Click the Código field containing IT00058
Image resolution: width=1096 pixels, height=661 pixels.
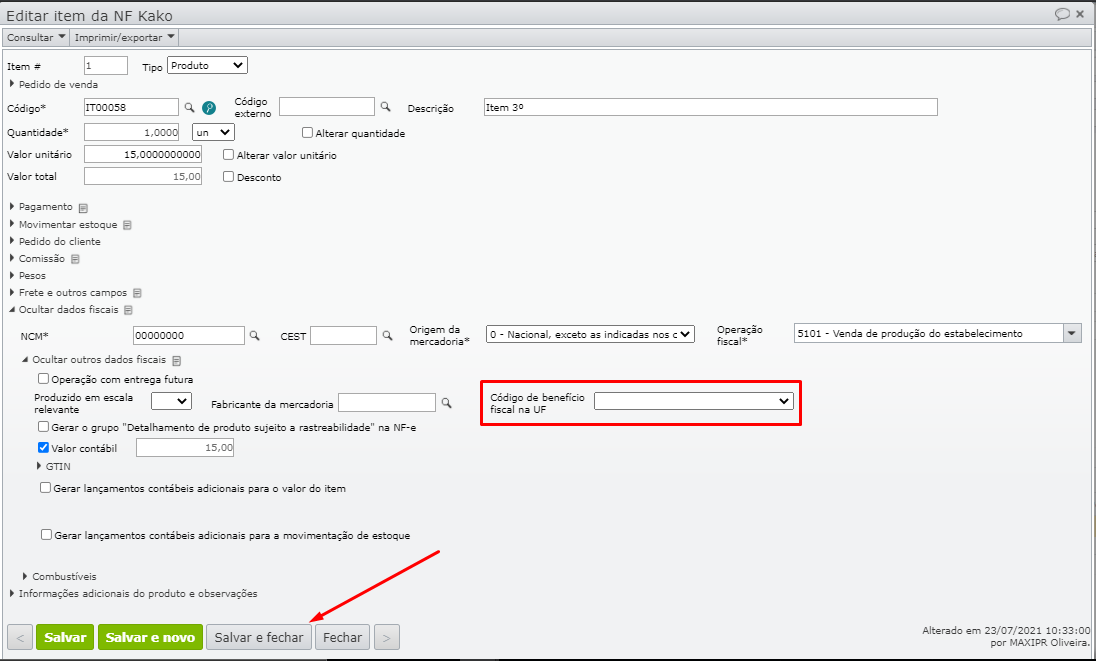(131, 107)
